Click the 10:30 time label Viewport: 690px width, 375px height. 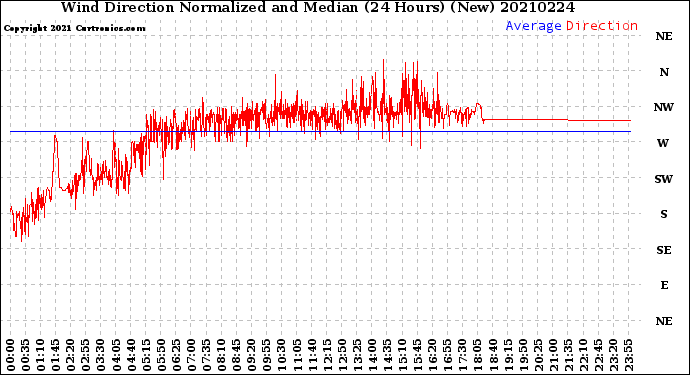tap(282, 355)
